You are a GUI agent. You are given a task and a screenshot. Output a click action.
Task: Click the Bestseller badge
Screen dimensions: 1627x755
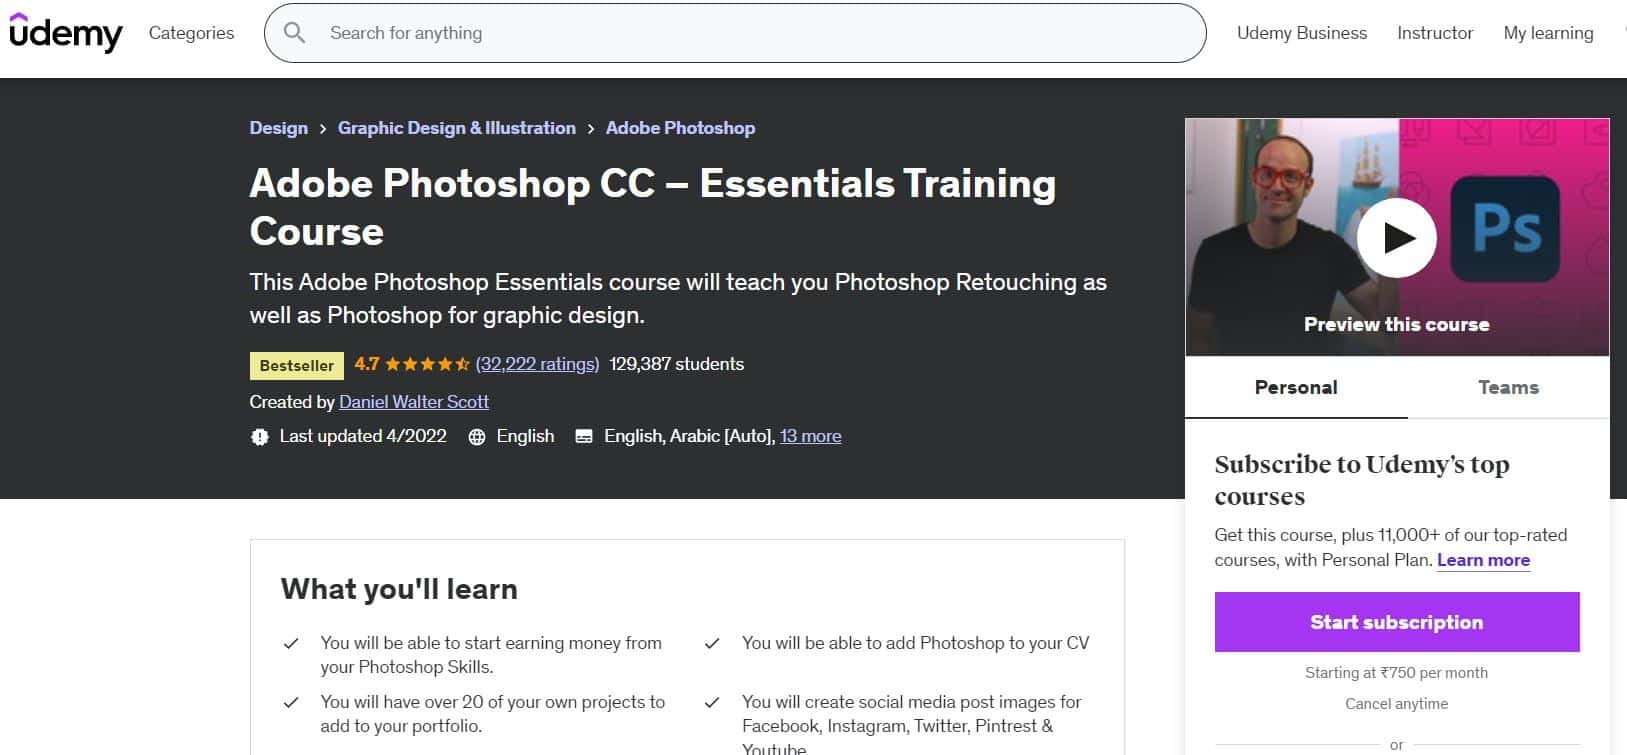point(297,366)
